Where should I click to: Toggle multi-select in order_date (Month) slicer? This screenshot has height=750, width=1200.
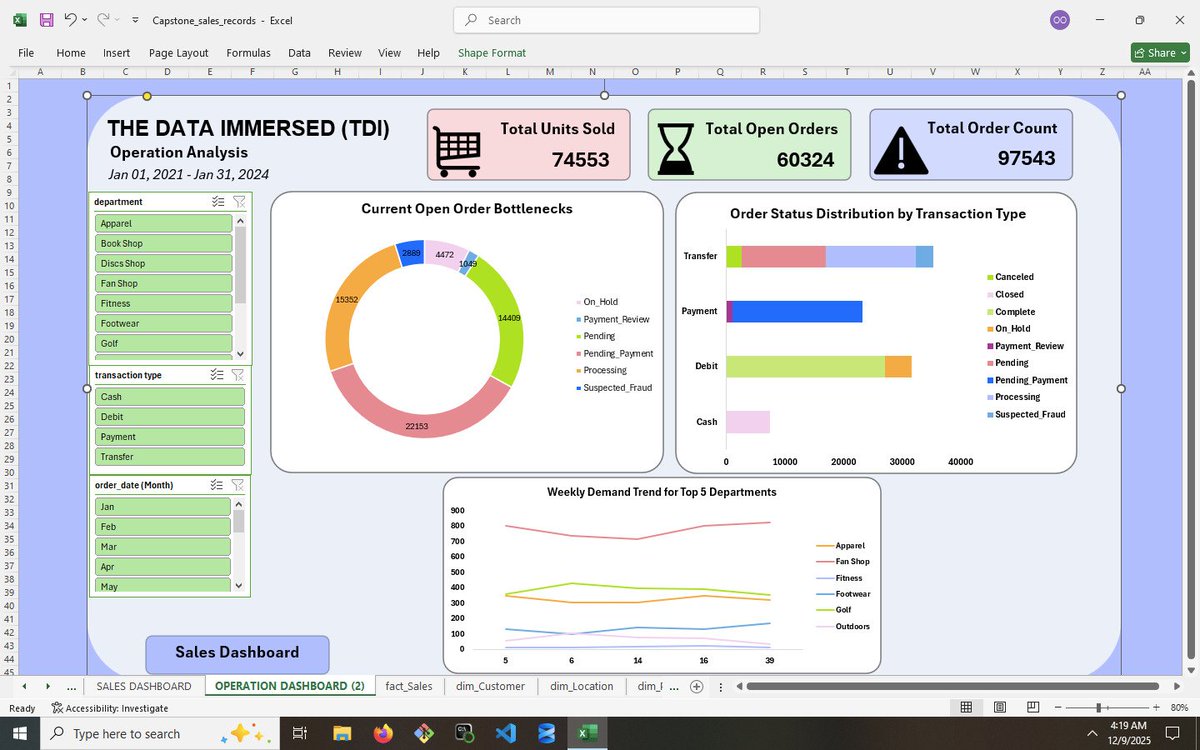click(218, 485)
